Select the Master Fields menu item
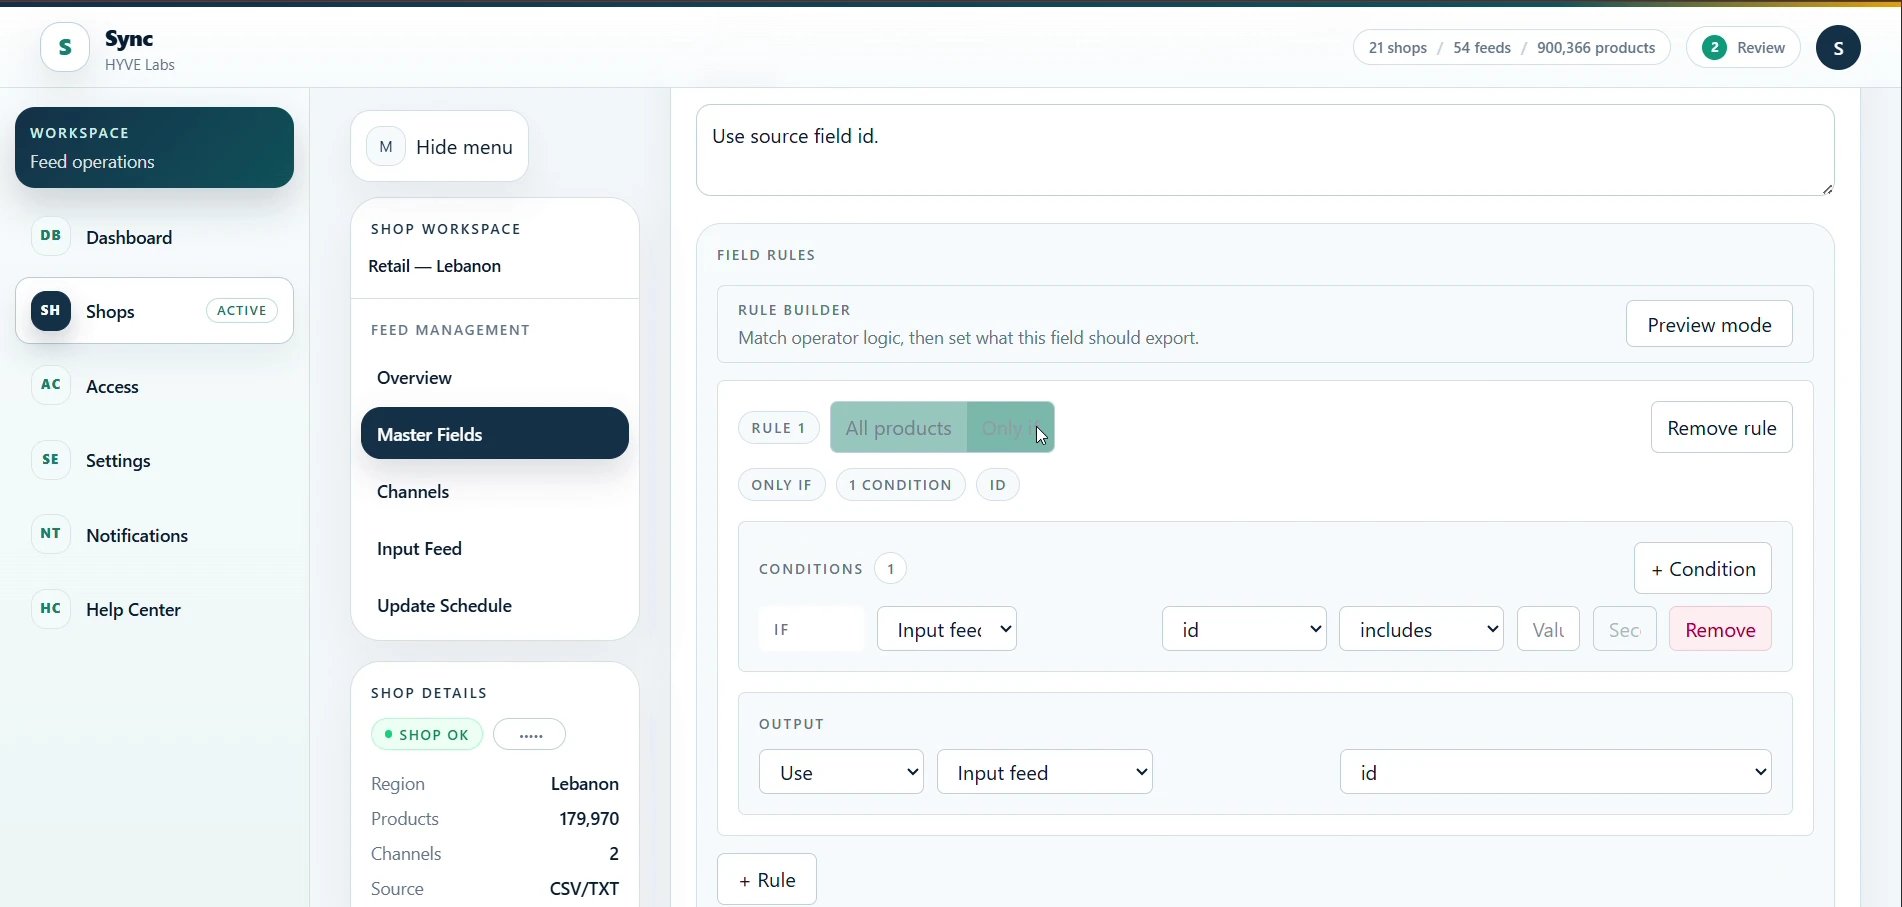1902x907 pixels. tap(495, 433)
